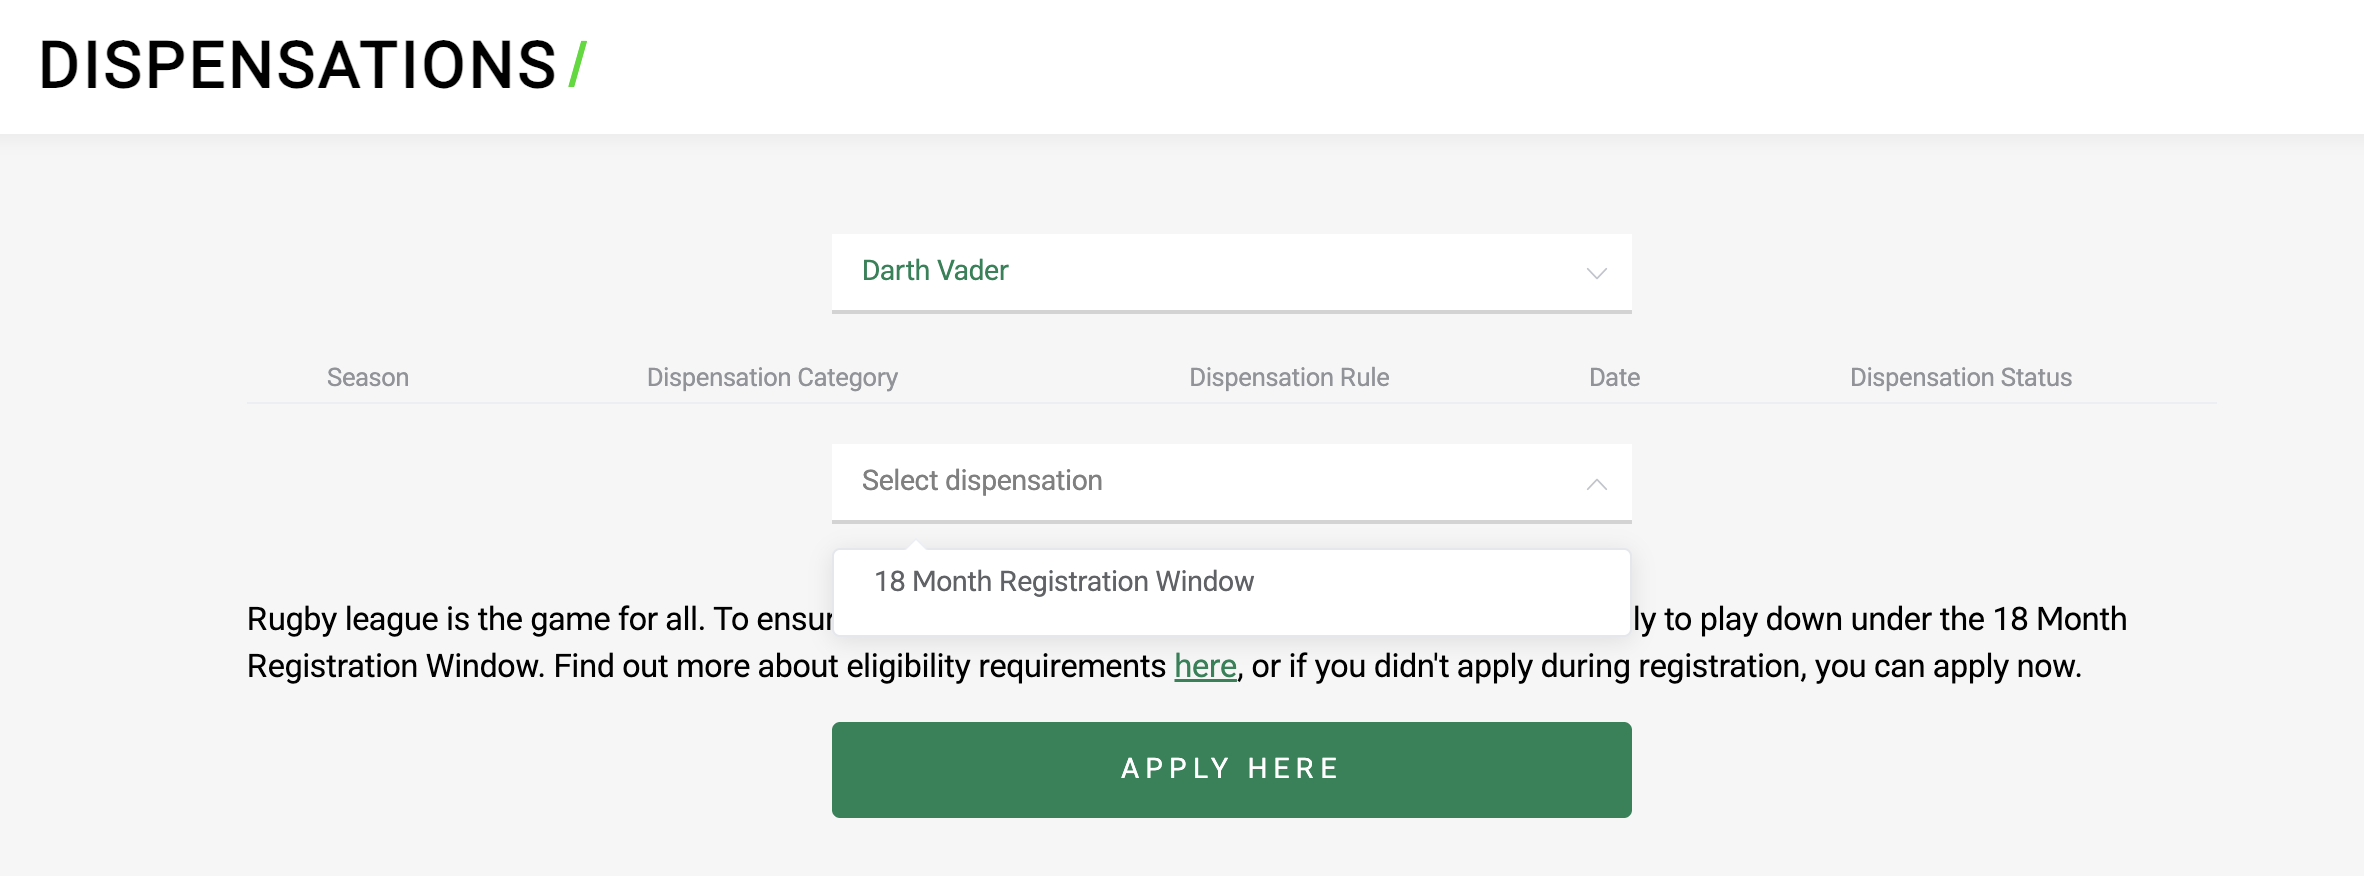Click the APPLY HERE button
Screen dimensions: 2364x876
click(1231, 769)
